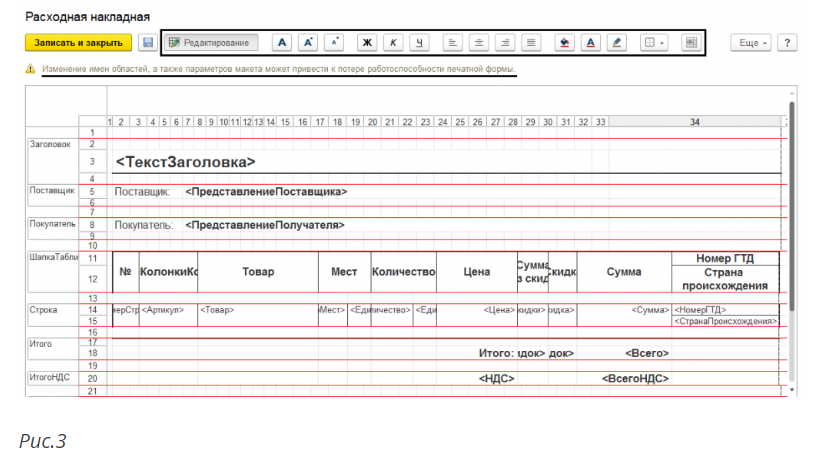Align text to the right
Screen dimensions: 827x468
(505, 43)
